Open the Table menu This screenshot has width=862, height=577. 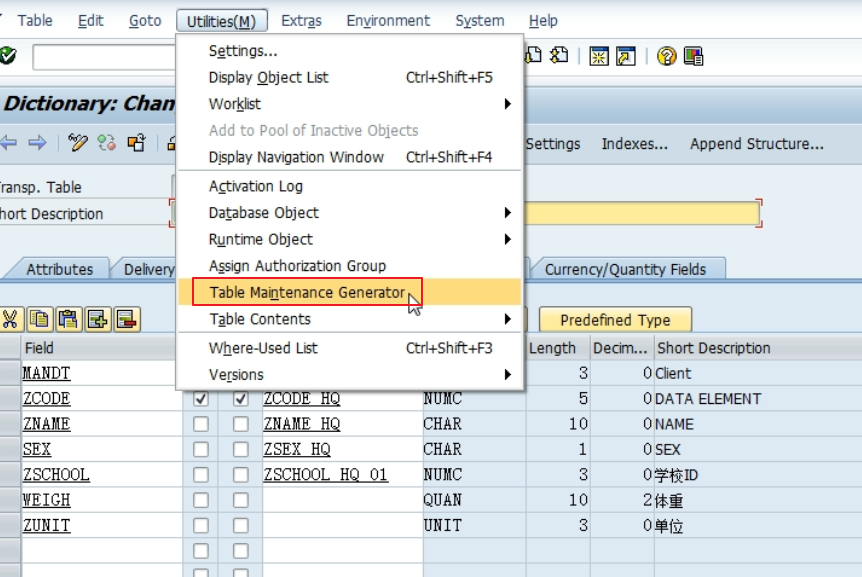tap(35, 21)
